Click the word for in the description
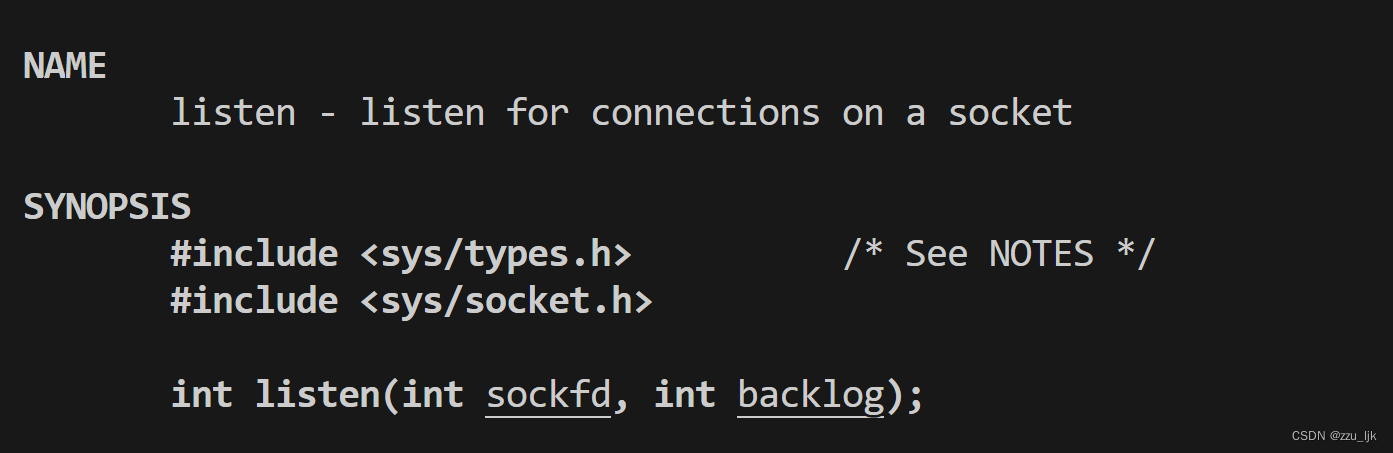Viewport: 1393px width, 453px height. pyautogui.click(x=537, y=113)
